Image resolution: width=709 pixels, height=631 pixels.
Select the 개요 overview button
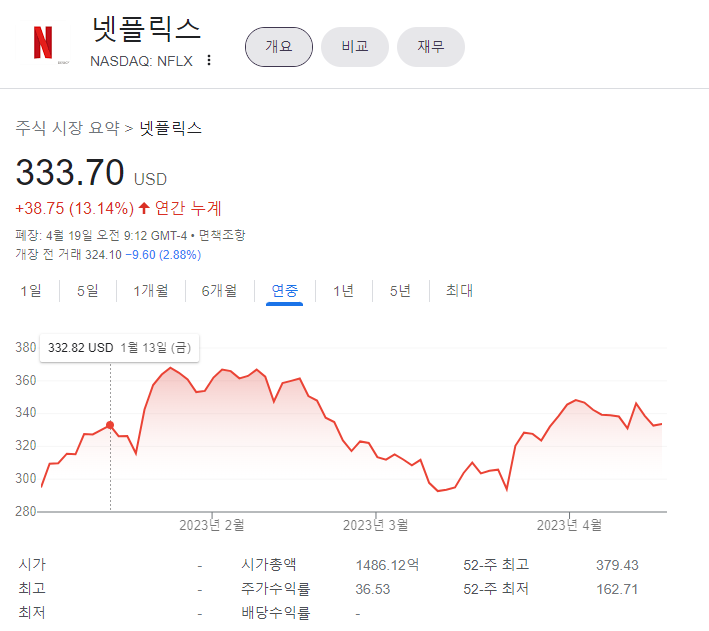pos(279,47)
